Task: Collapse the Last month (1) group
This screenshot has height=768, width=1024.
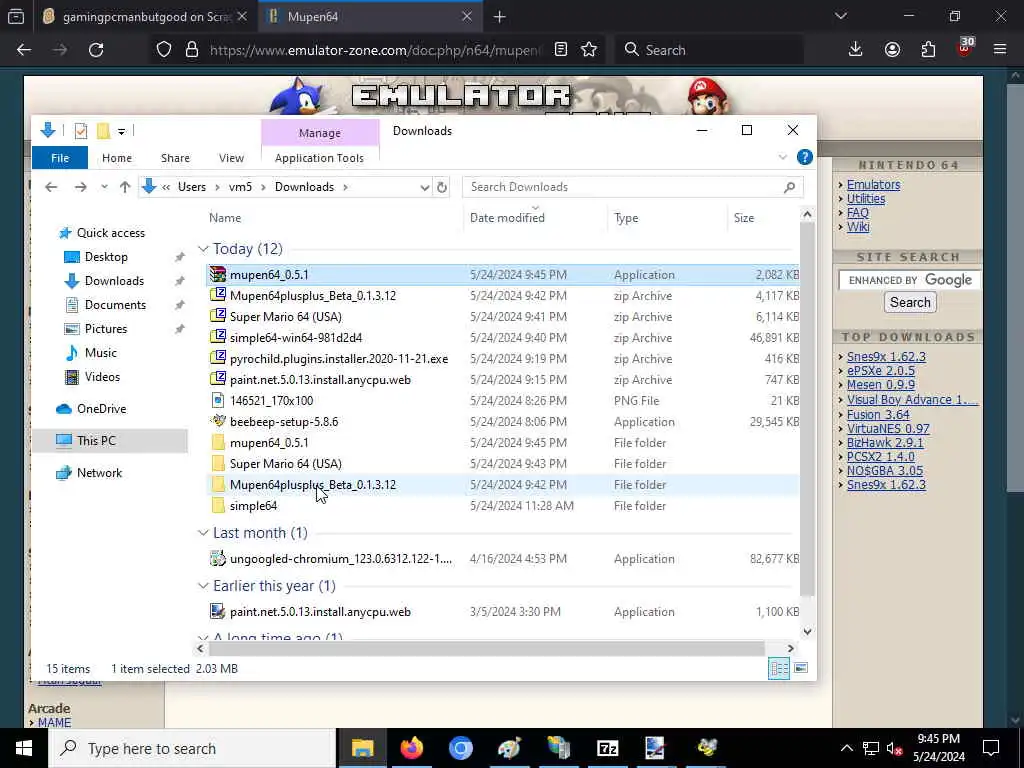Action: (x=203, y=533)
